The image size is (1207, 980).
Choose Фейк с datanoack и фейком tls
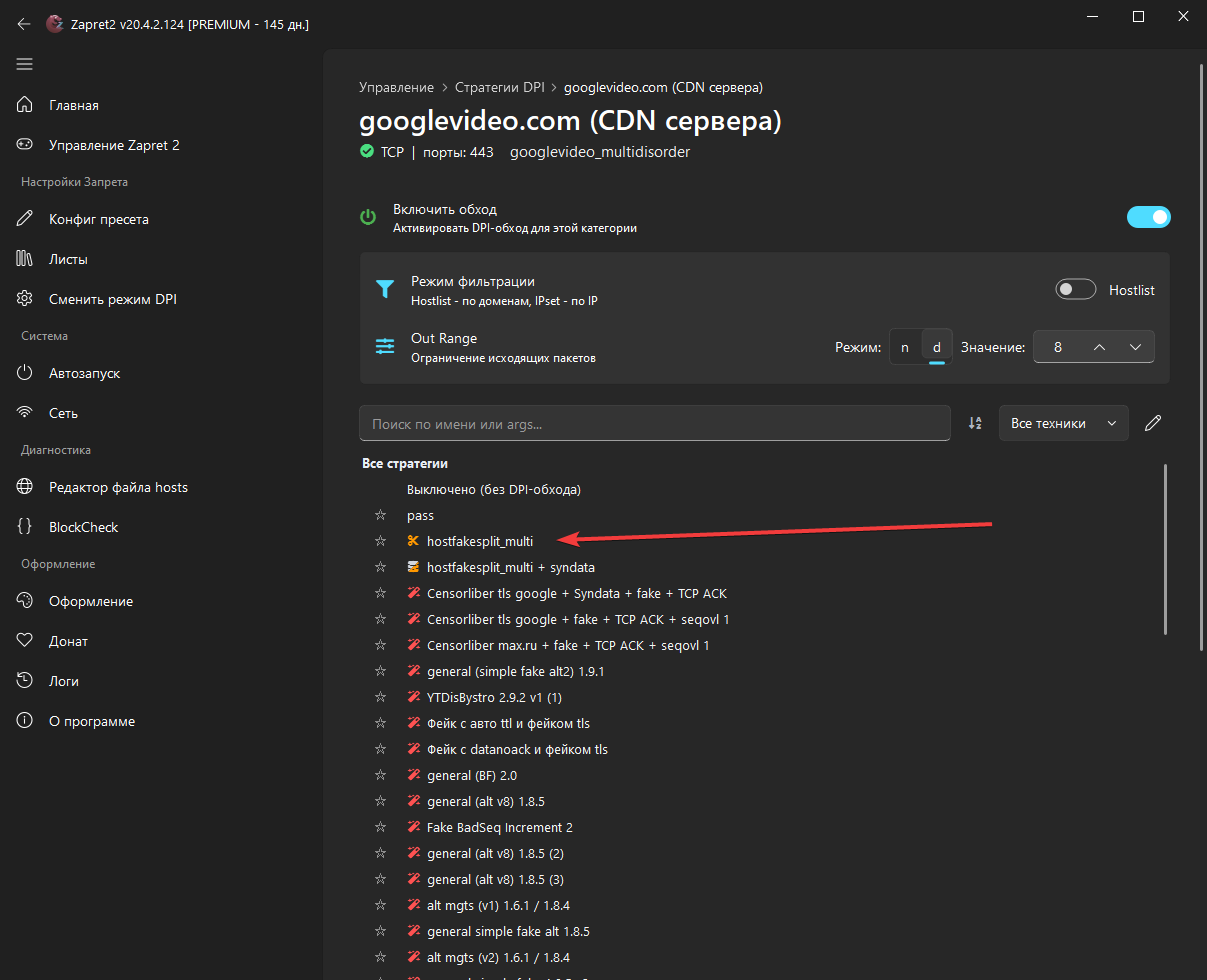click(518, 749)
